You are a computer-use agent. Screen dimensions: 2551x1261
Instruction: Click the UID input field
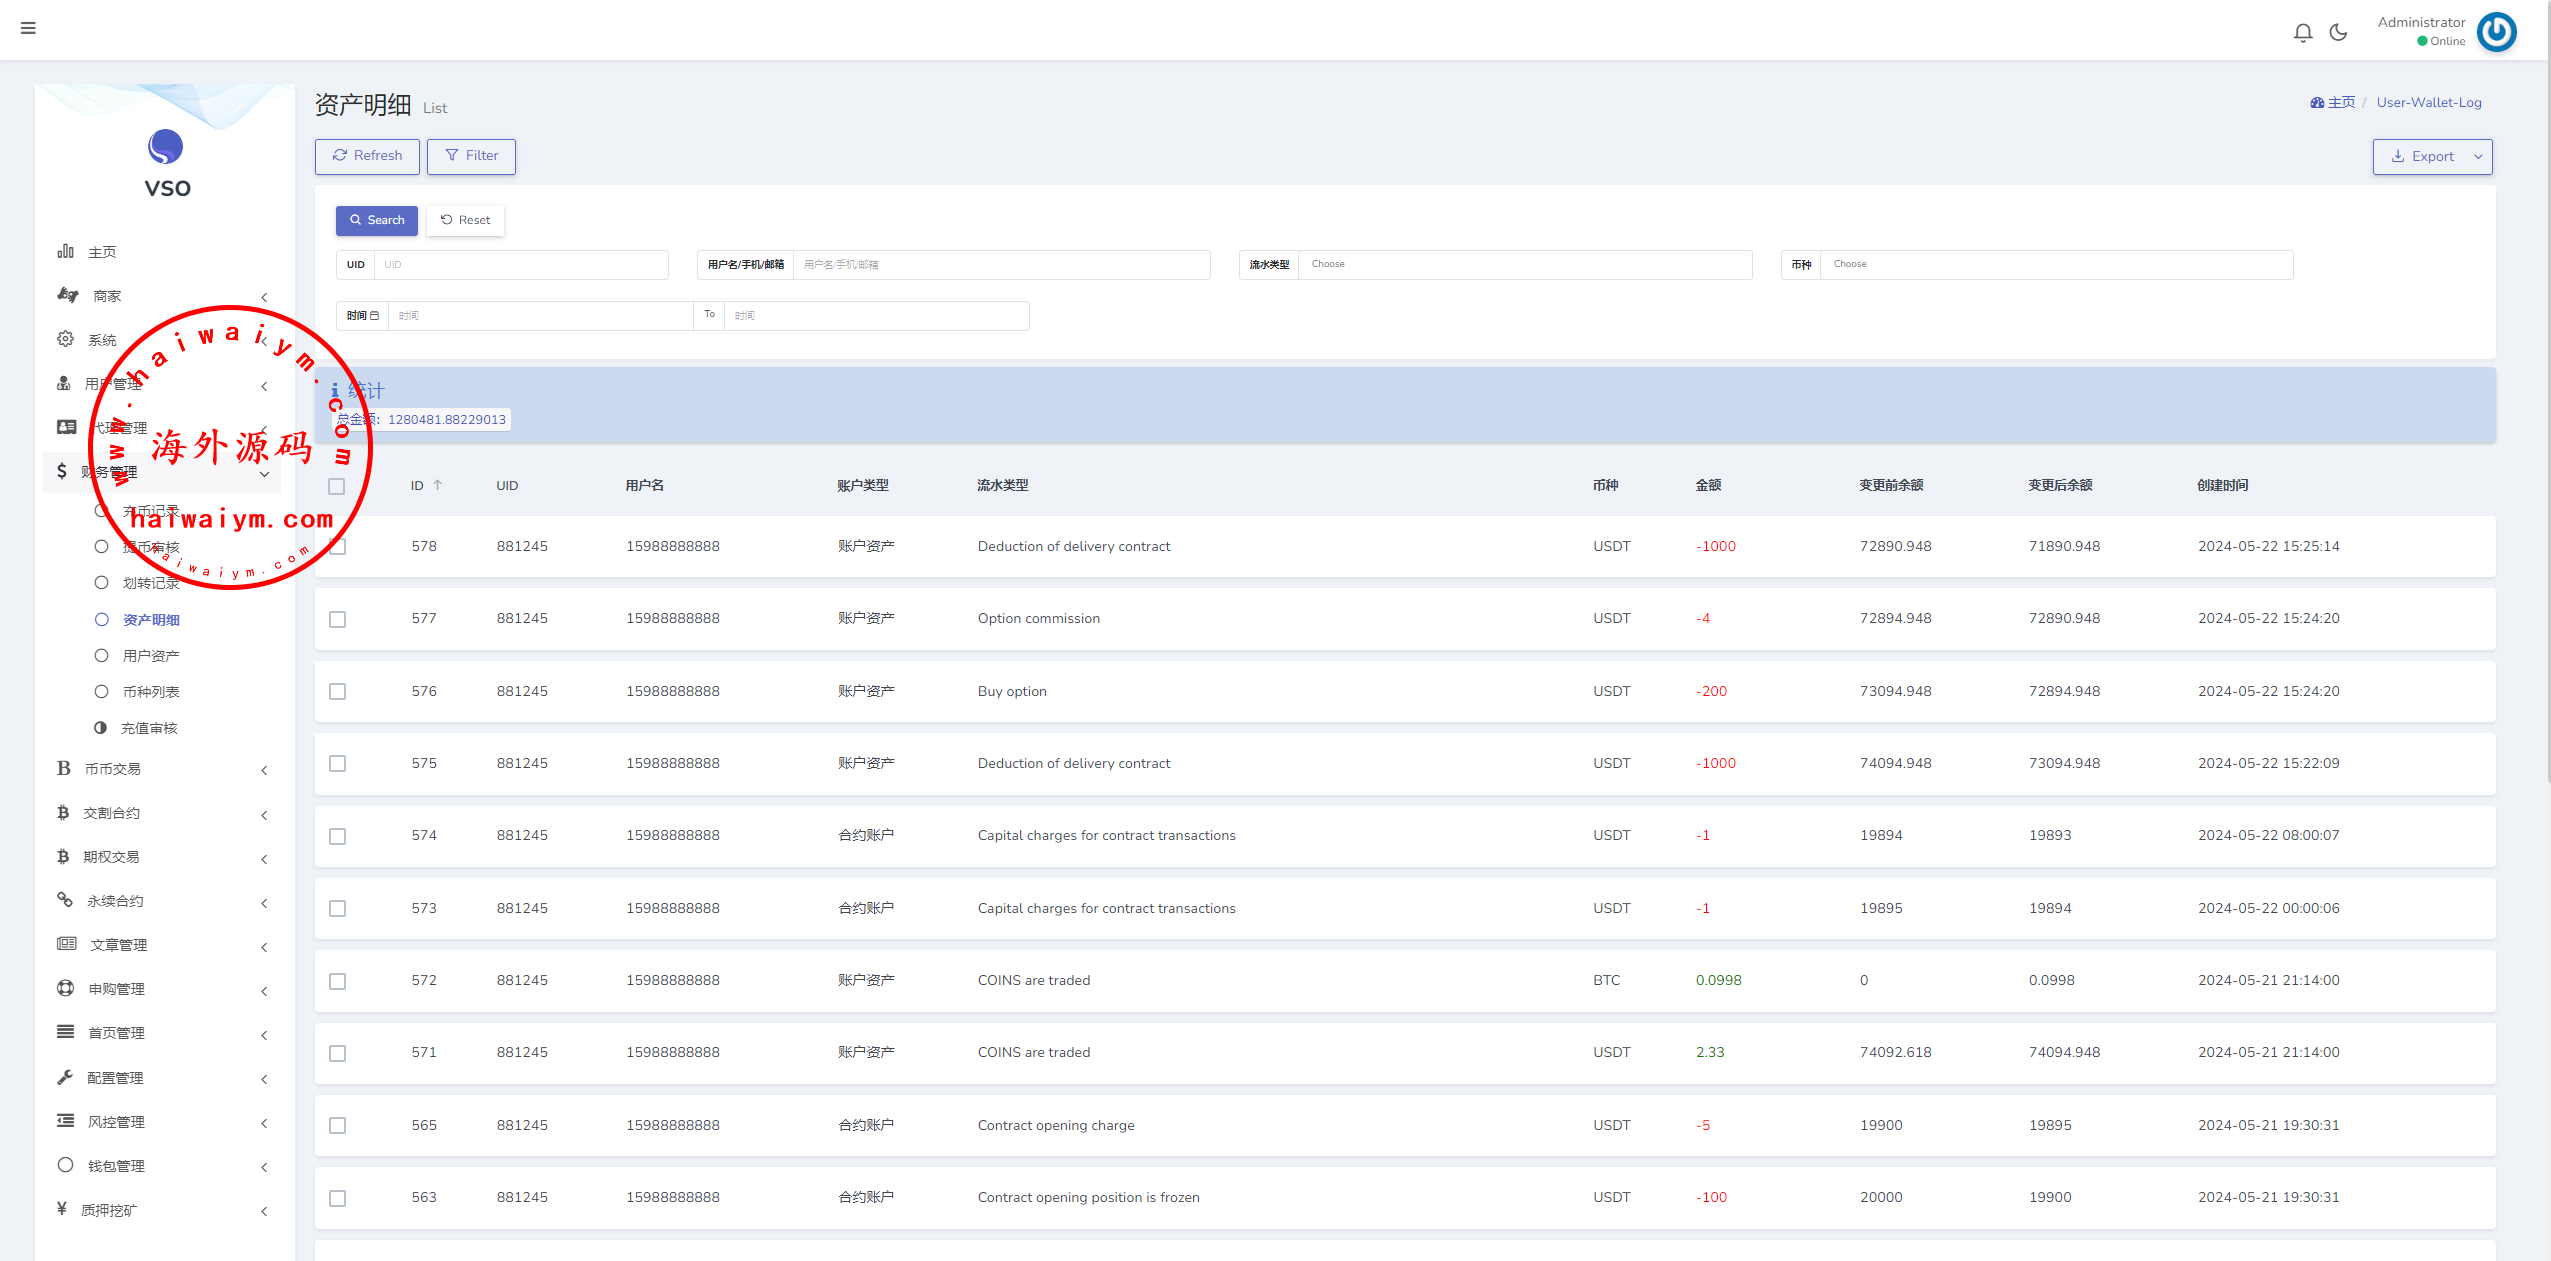[520, 265]
